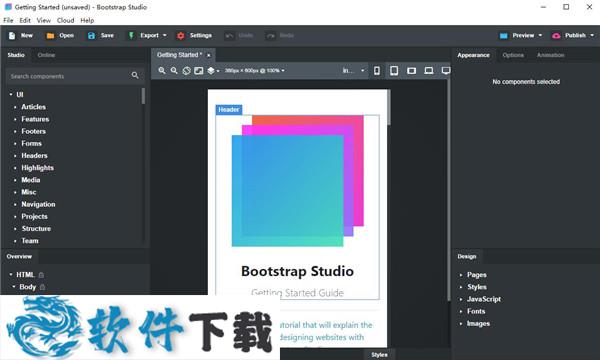Click the Styles tab at bottom

[x=379, y=355]
